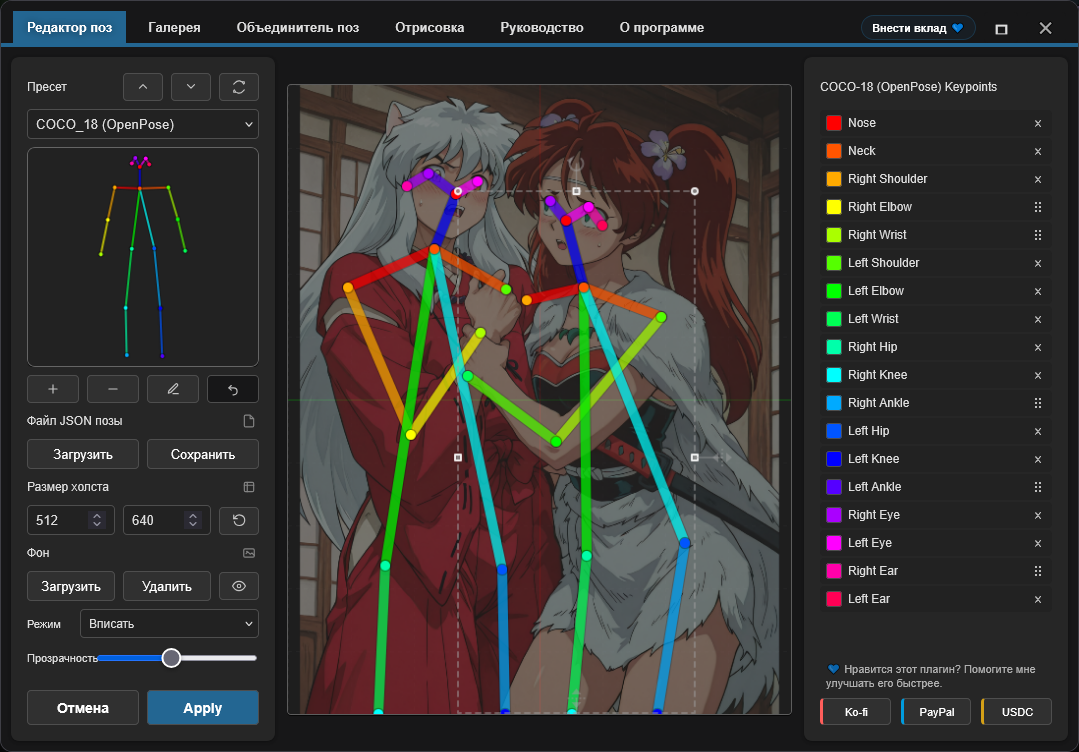Click the background image icon
The height and width of the screenshot is (752, 1079).
pyautogui.click(x=249, y=553)
